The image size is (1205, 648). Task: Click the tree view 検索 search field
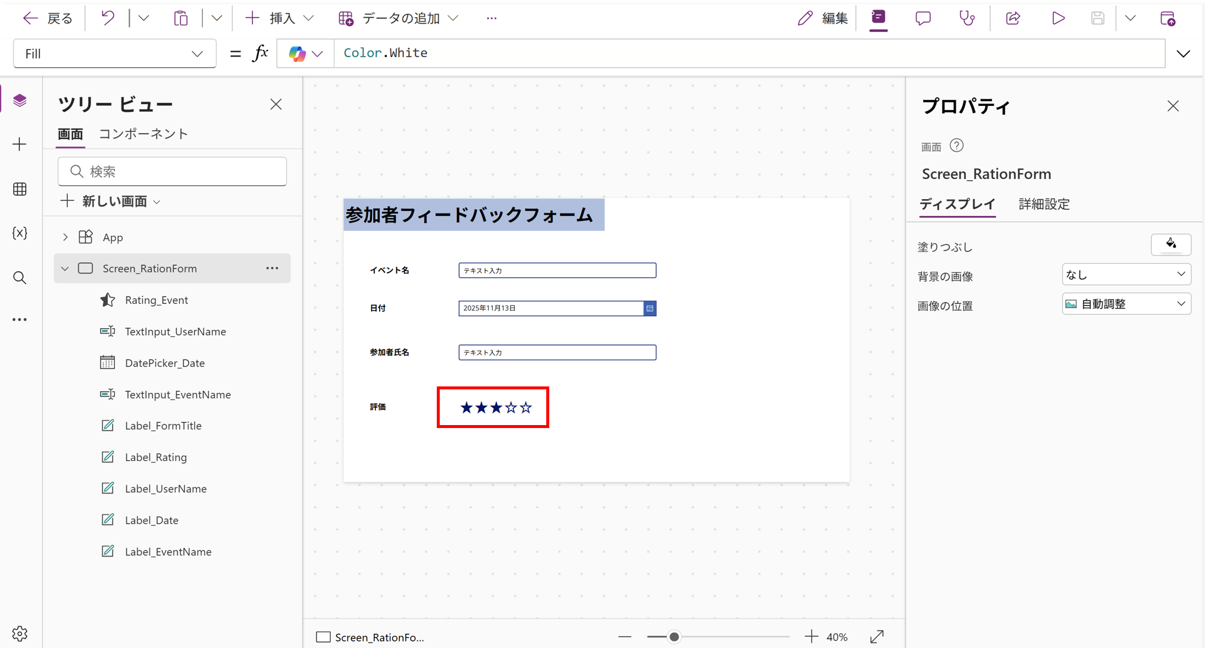click(x=172, y=171)
